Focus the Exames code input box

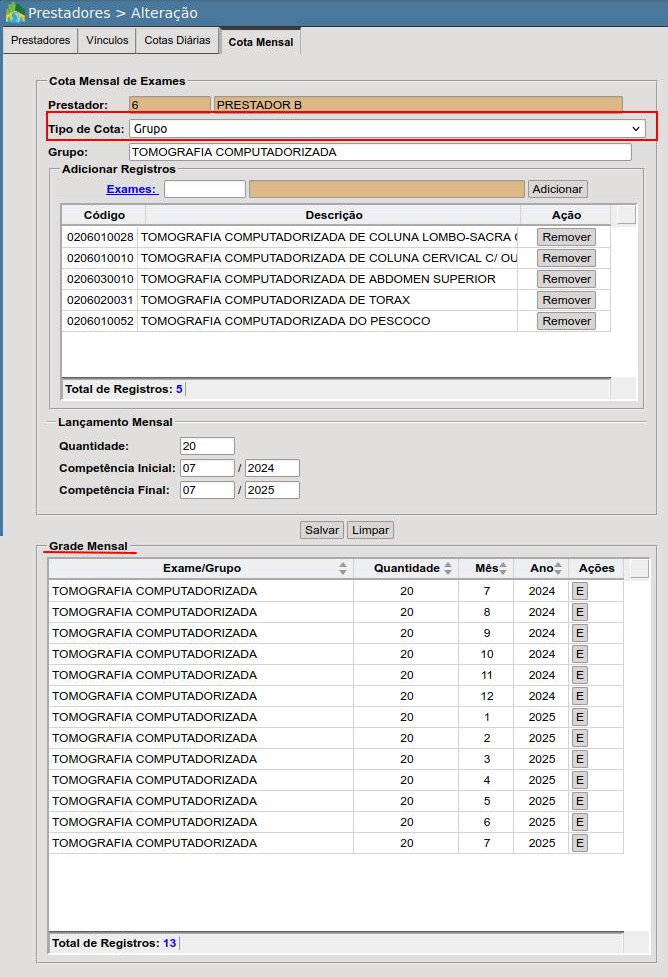204,189
